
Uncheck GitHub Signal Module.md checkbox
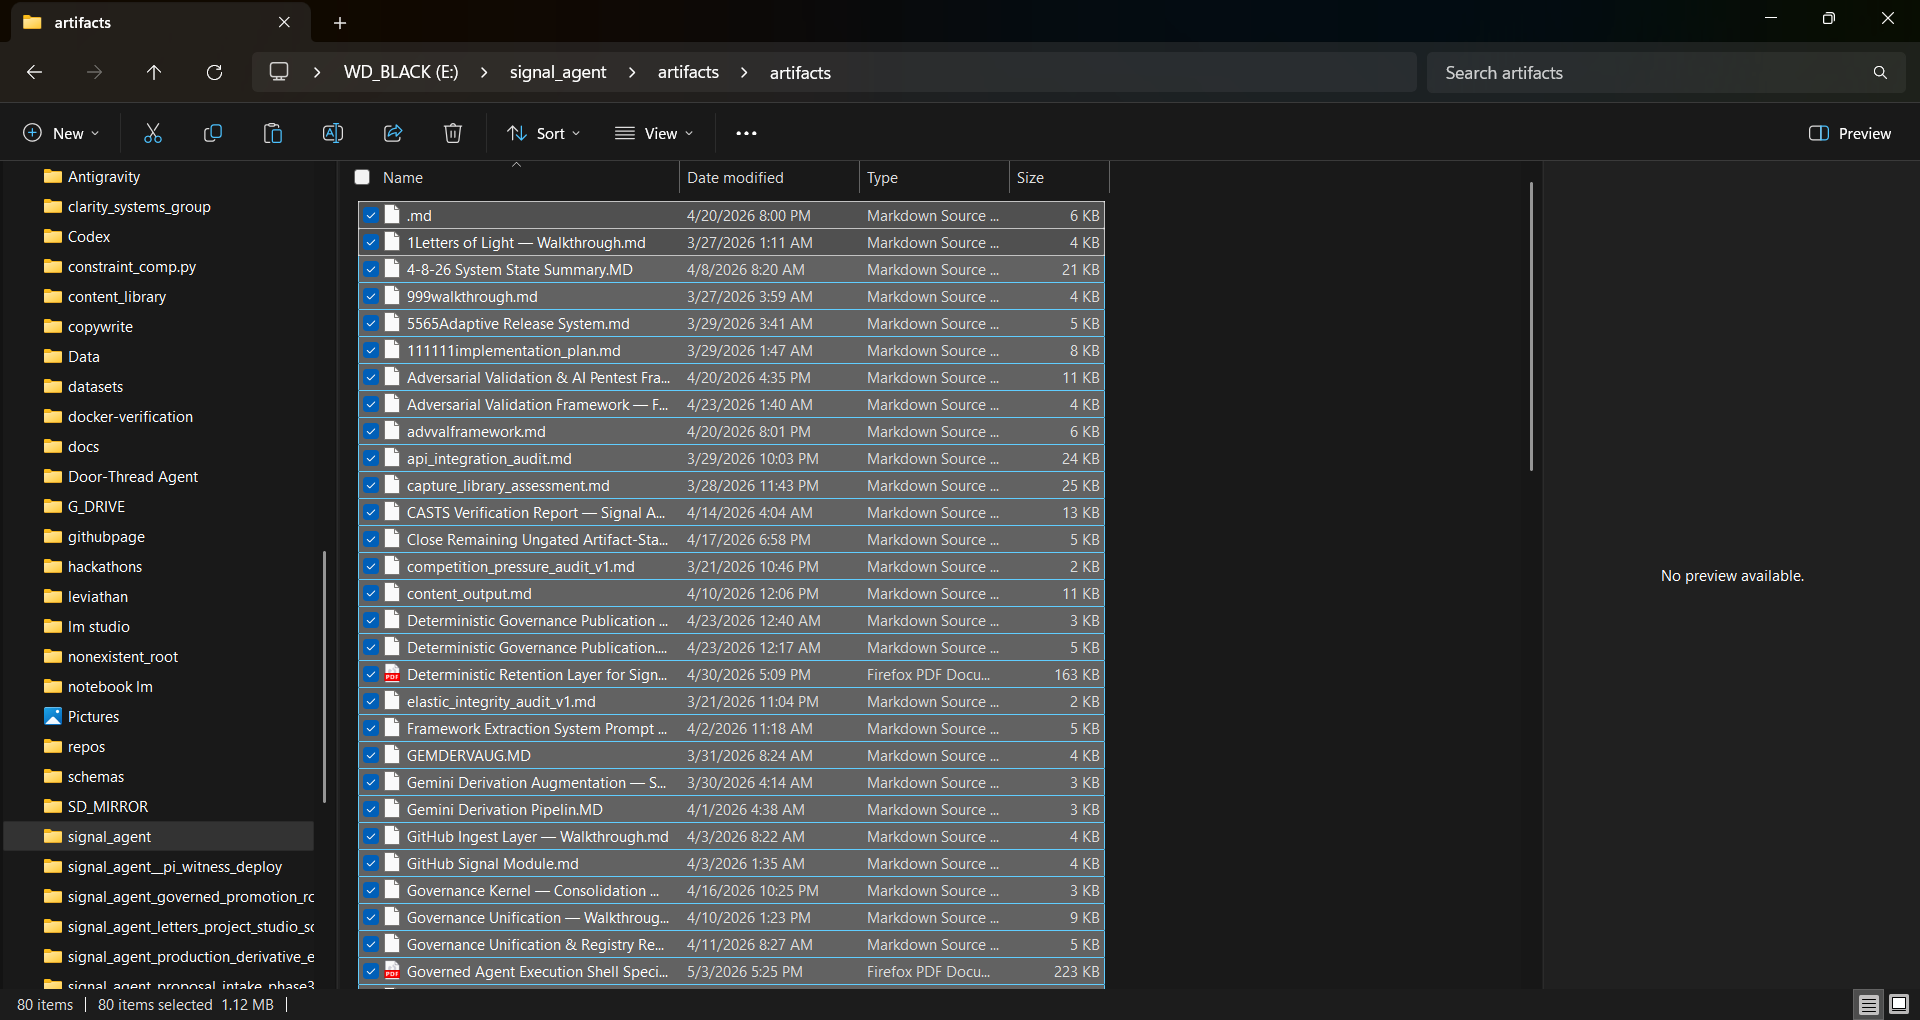coord(370,863)
